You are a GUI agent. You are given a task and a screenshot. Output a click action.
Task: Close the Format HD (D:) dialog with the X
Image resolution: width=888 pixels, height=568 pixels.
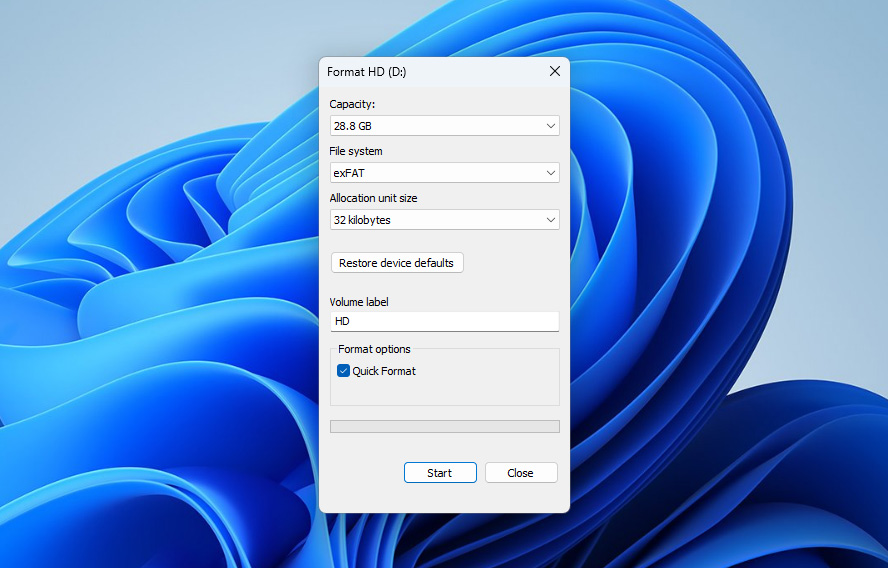point(555,71)
